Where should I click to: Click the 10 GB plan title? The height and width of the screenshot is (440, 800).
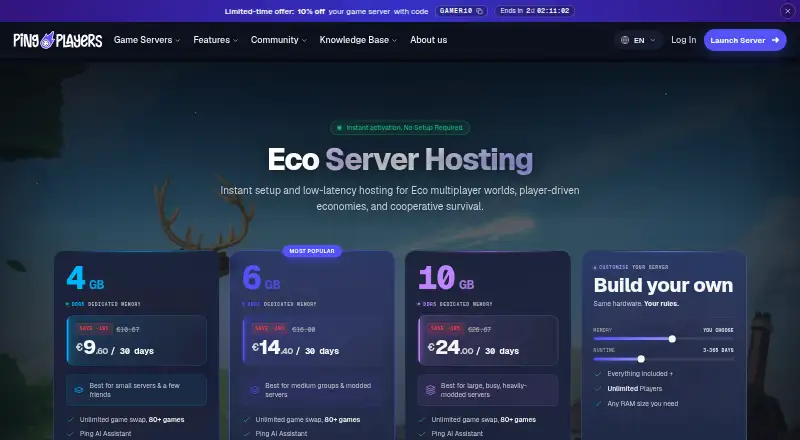446,279
